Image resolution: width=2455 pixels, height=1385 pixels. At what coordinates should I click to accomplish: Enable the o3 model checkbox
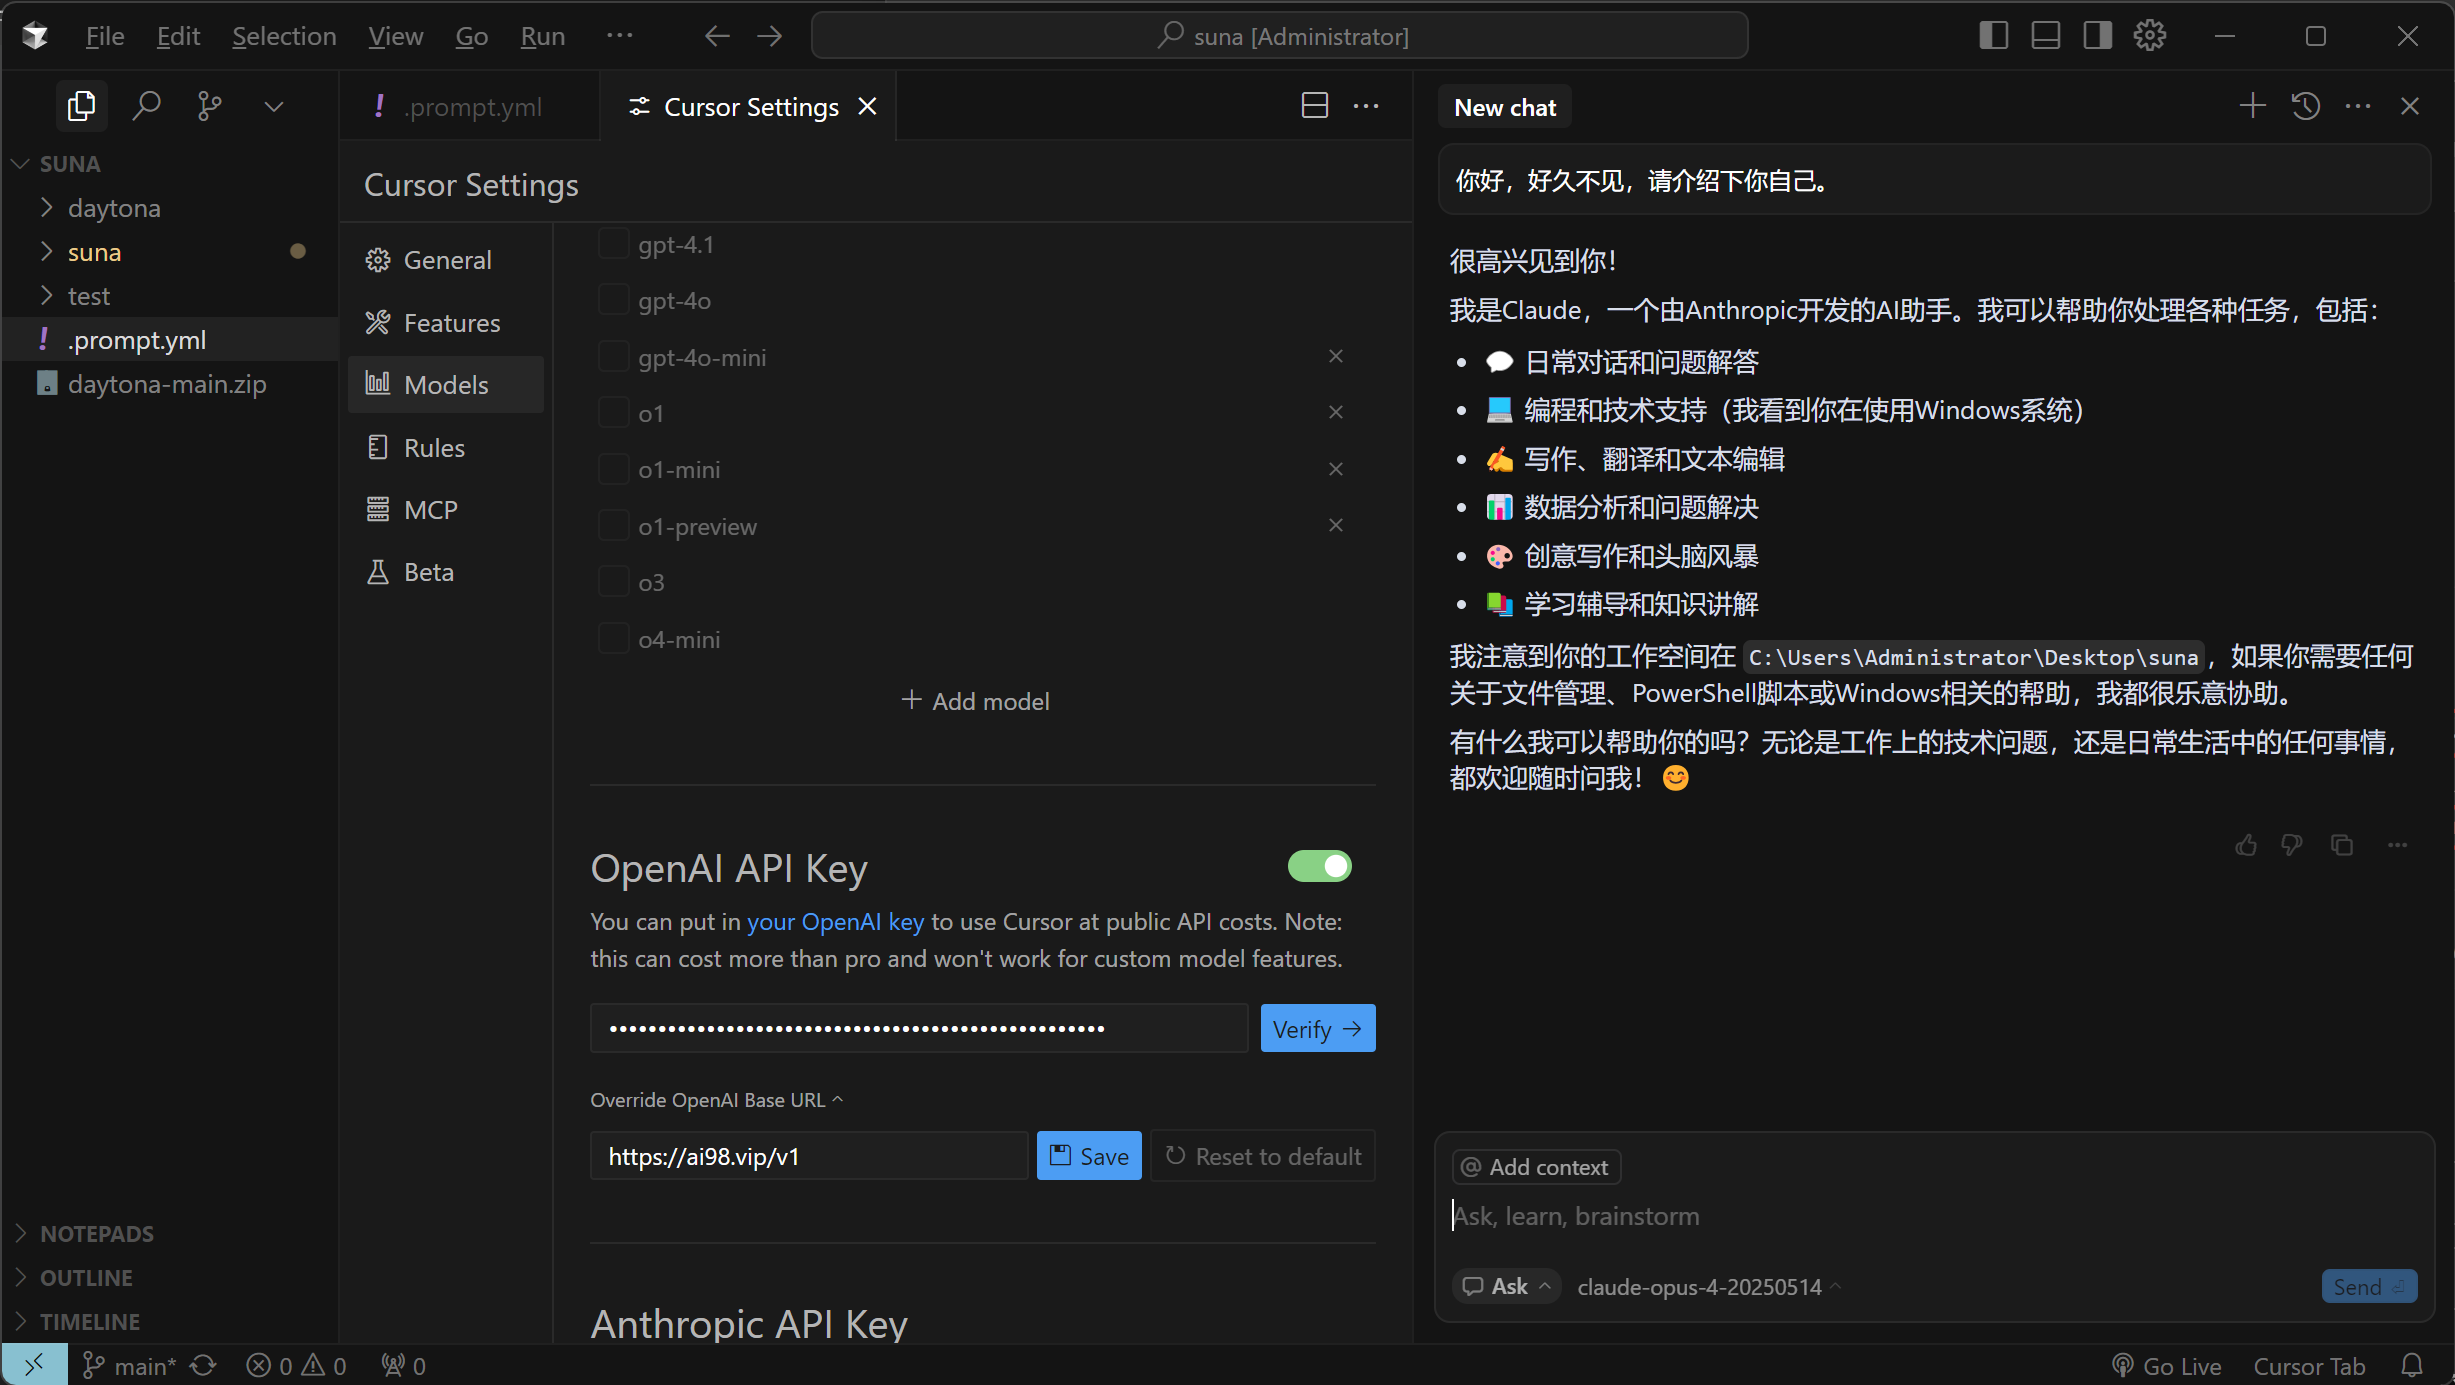(613, 582)
